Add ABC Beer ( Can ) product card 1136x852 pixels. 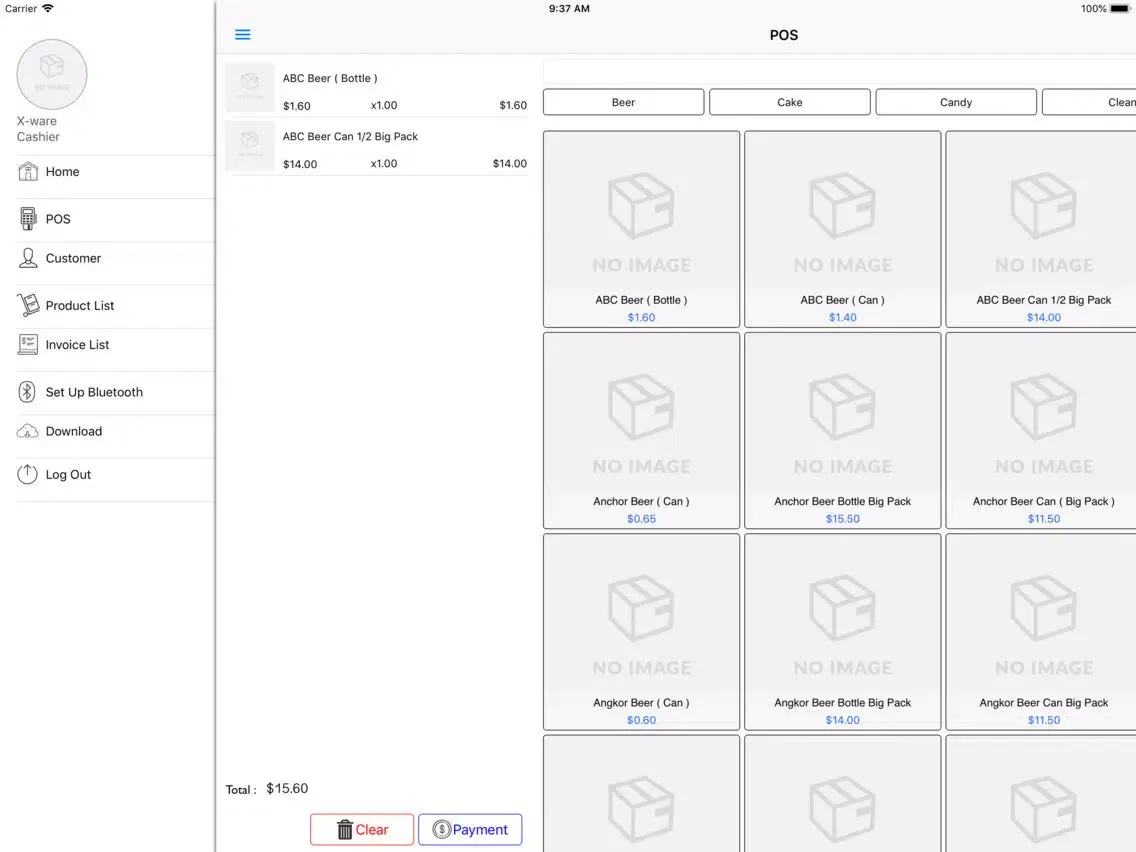pos(843,229)
